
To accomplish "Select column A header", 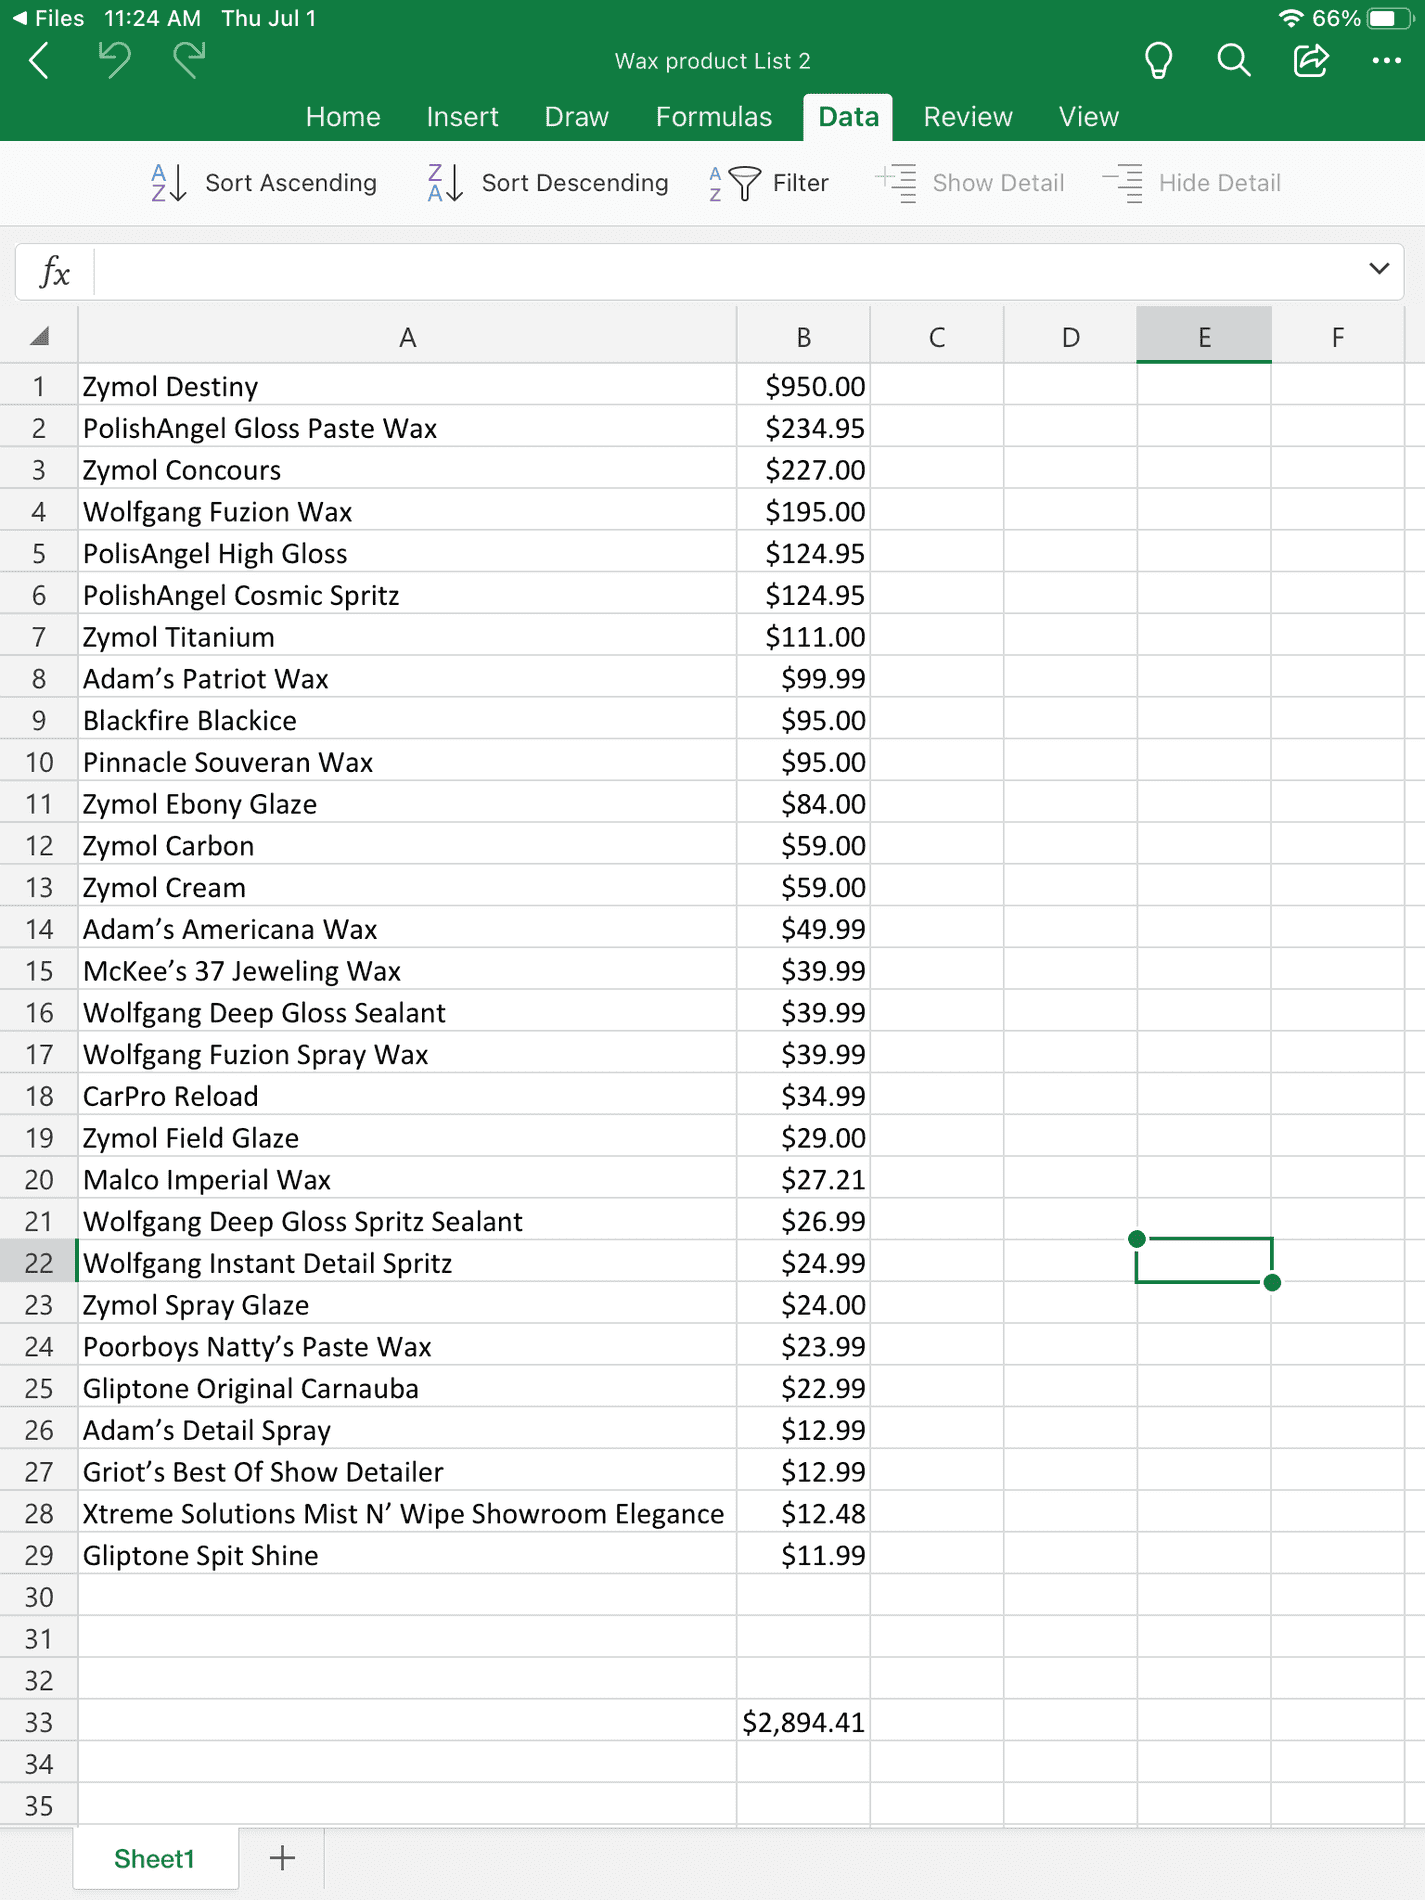I will tap(407, 336).
